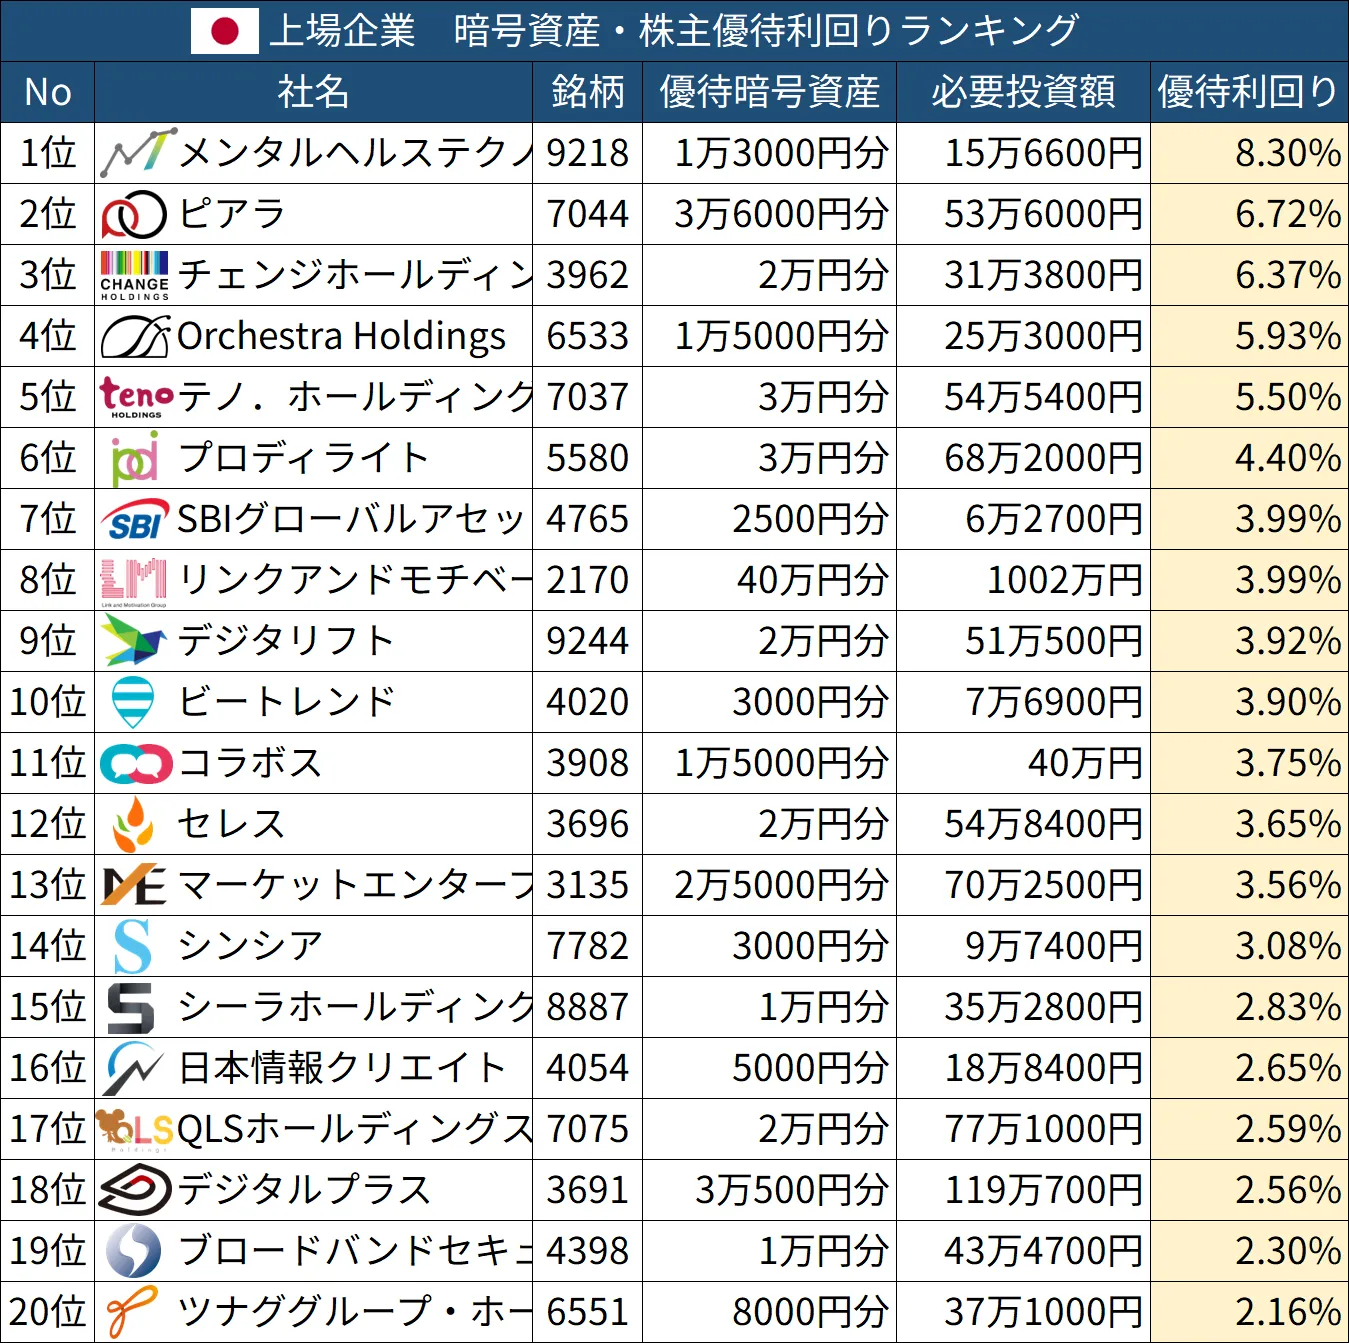Click the 必要投資額 column header

pos(1023,92)
